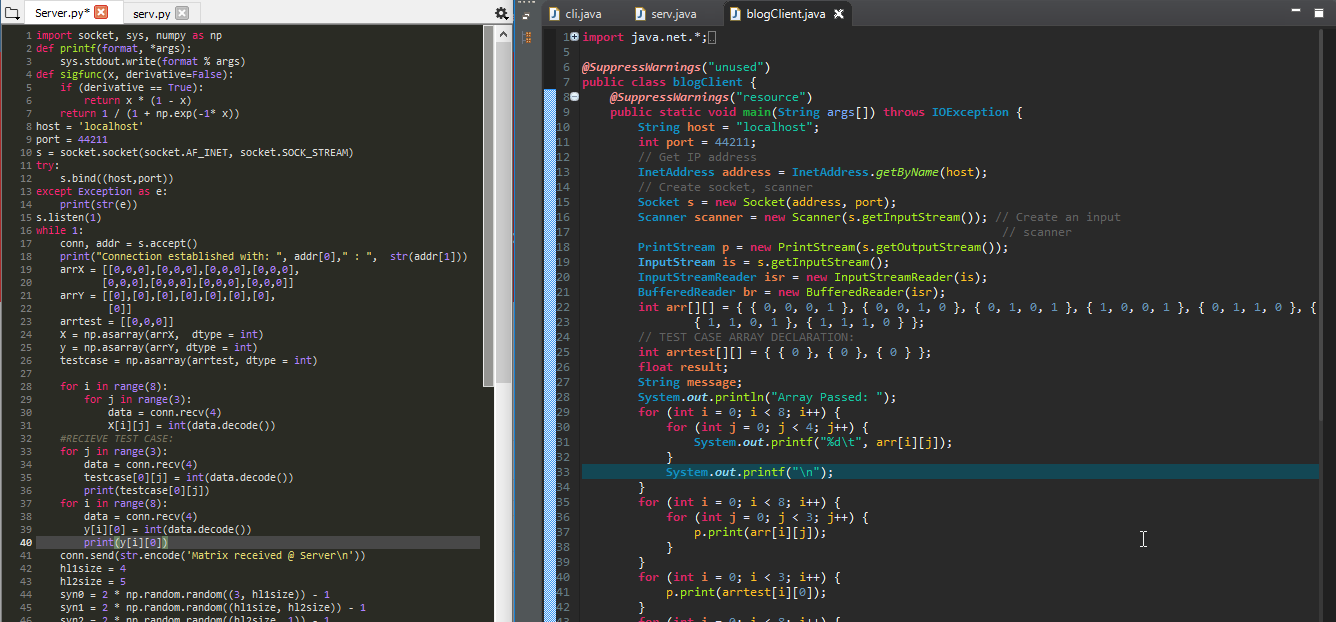The width and height of the screenshot is (1336, 622).
Task: Close the blogClient.java tab
Action: [x=839, y=14]
